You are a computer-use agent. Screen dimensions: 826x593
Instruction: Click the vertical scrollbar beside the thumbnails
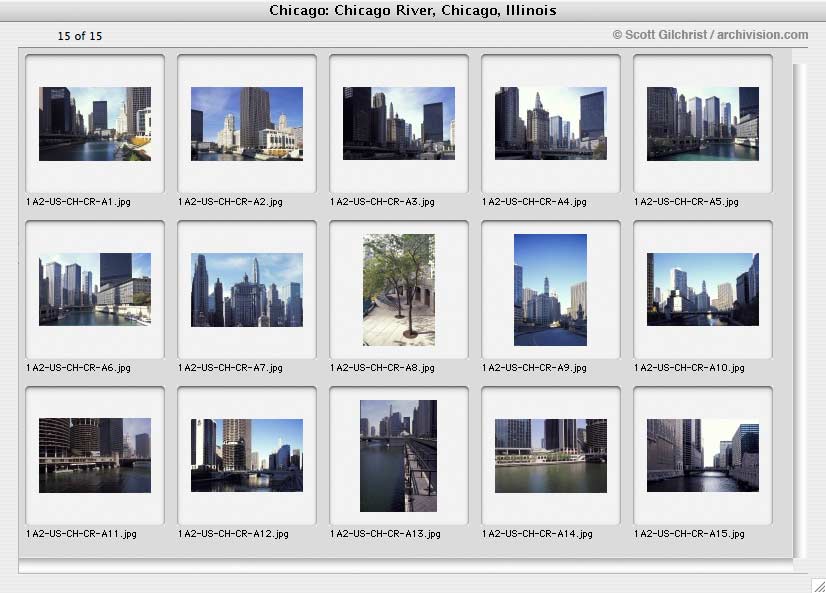800,311
